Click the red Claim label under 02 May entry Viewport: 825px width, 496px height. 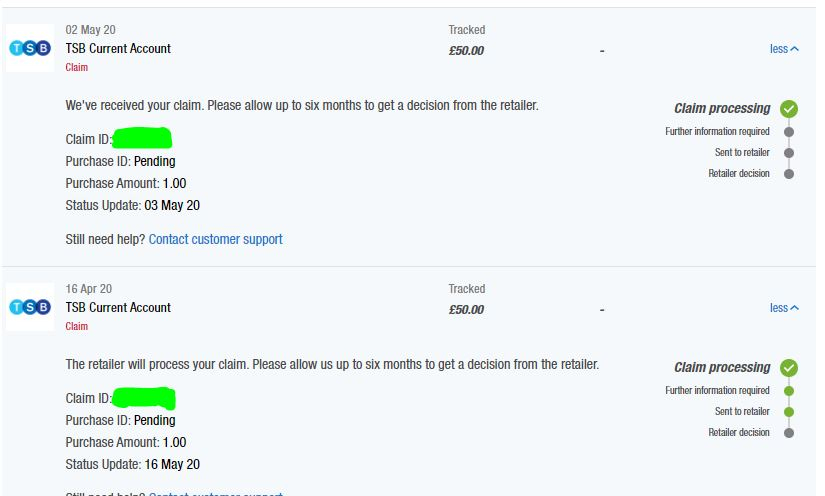click(77, 68)
